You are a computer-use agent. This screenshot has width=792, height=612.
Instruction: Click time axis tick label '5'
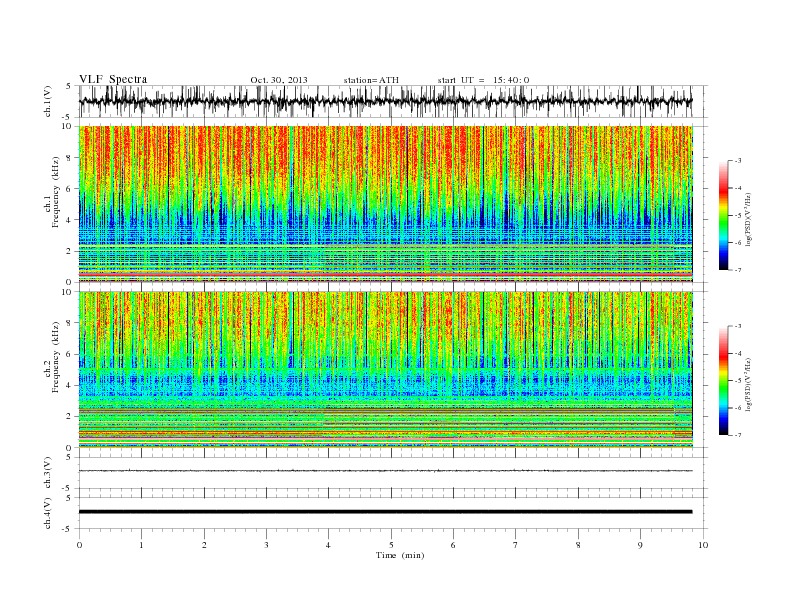coord(391,545)
